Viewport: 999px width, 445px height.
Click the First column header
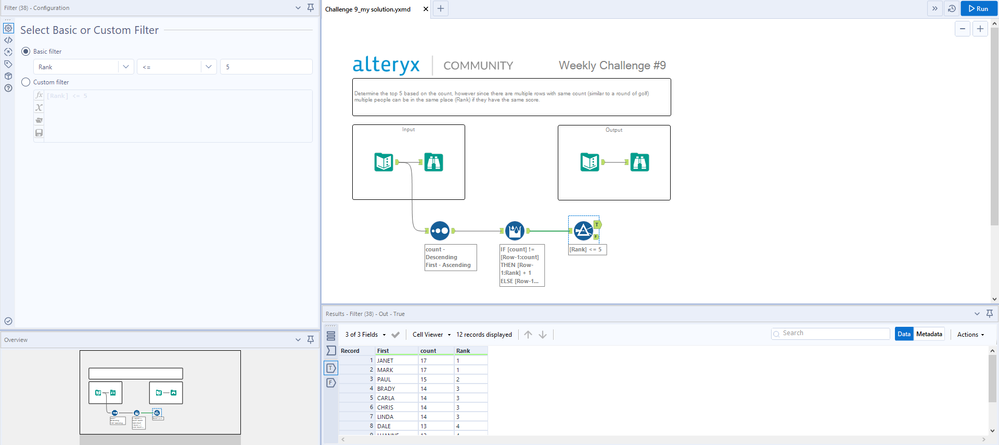(396, 351)
